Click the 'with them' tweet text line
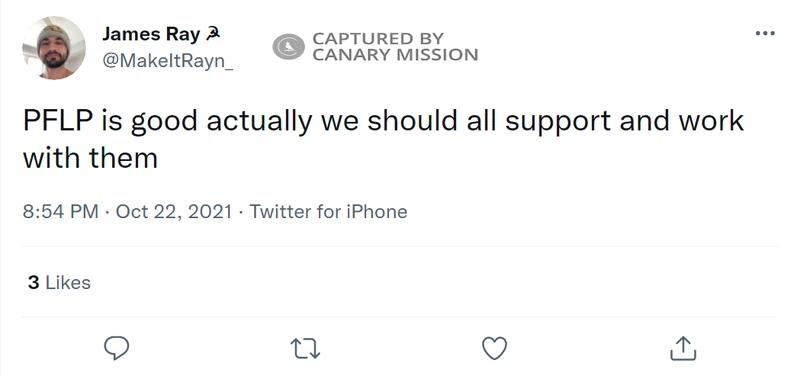 (x=90, y=158)
